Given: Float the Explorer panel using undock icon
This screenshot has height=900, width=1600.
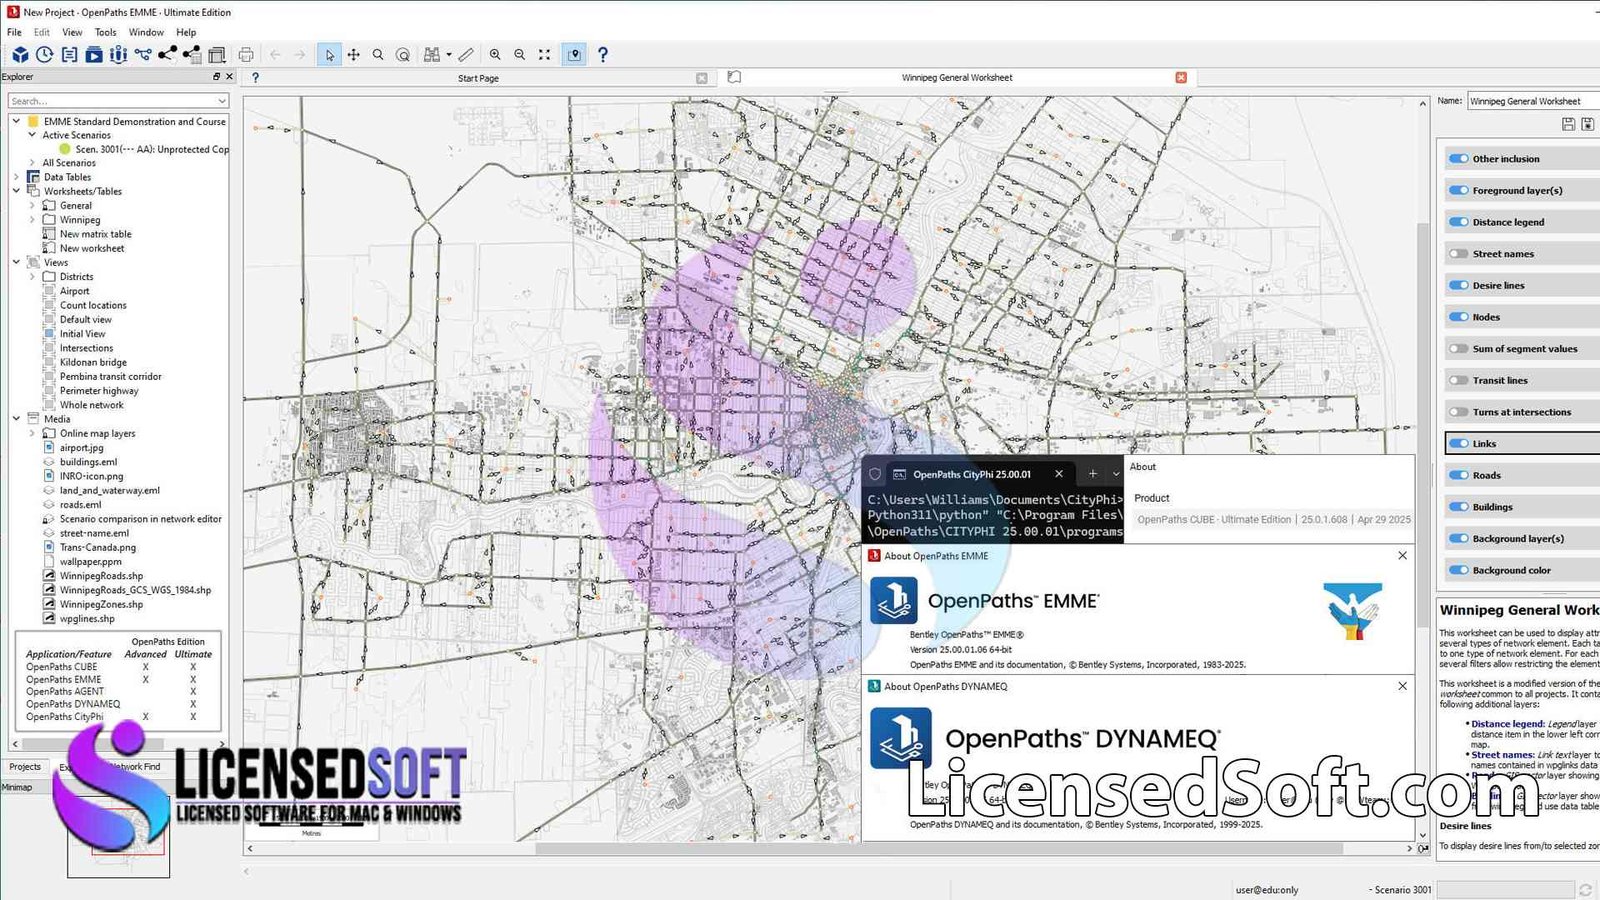Looking at the screenshot, I should 216,76.
